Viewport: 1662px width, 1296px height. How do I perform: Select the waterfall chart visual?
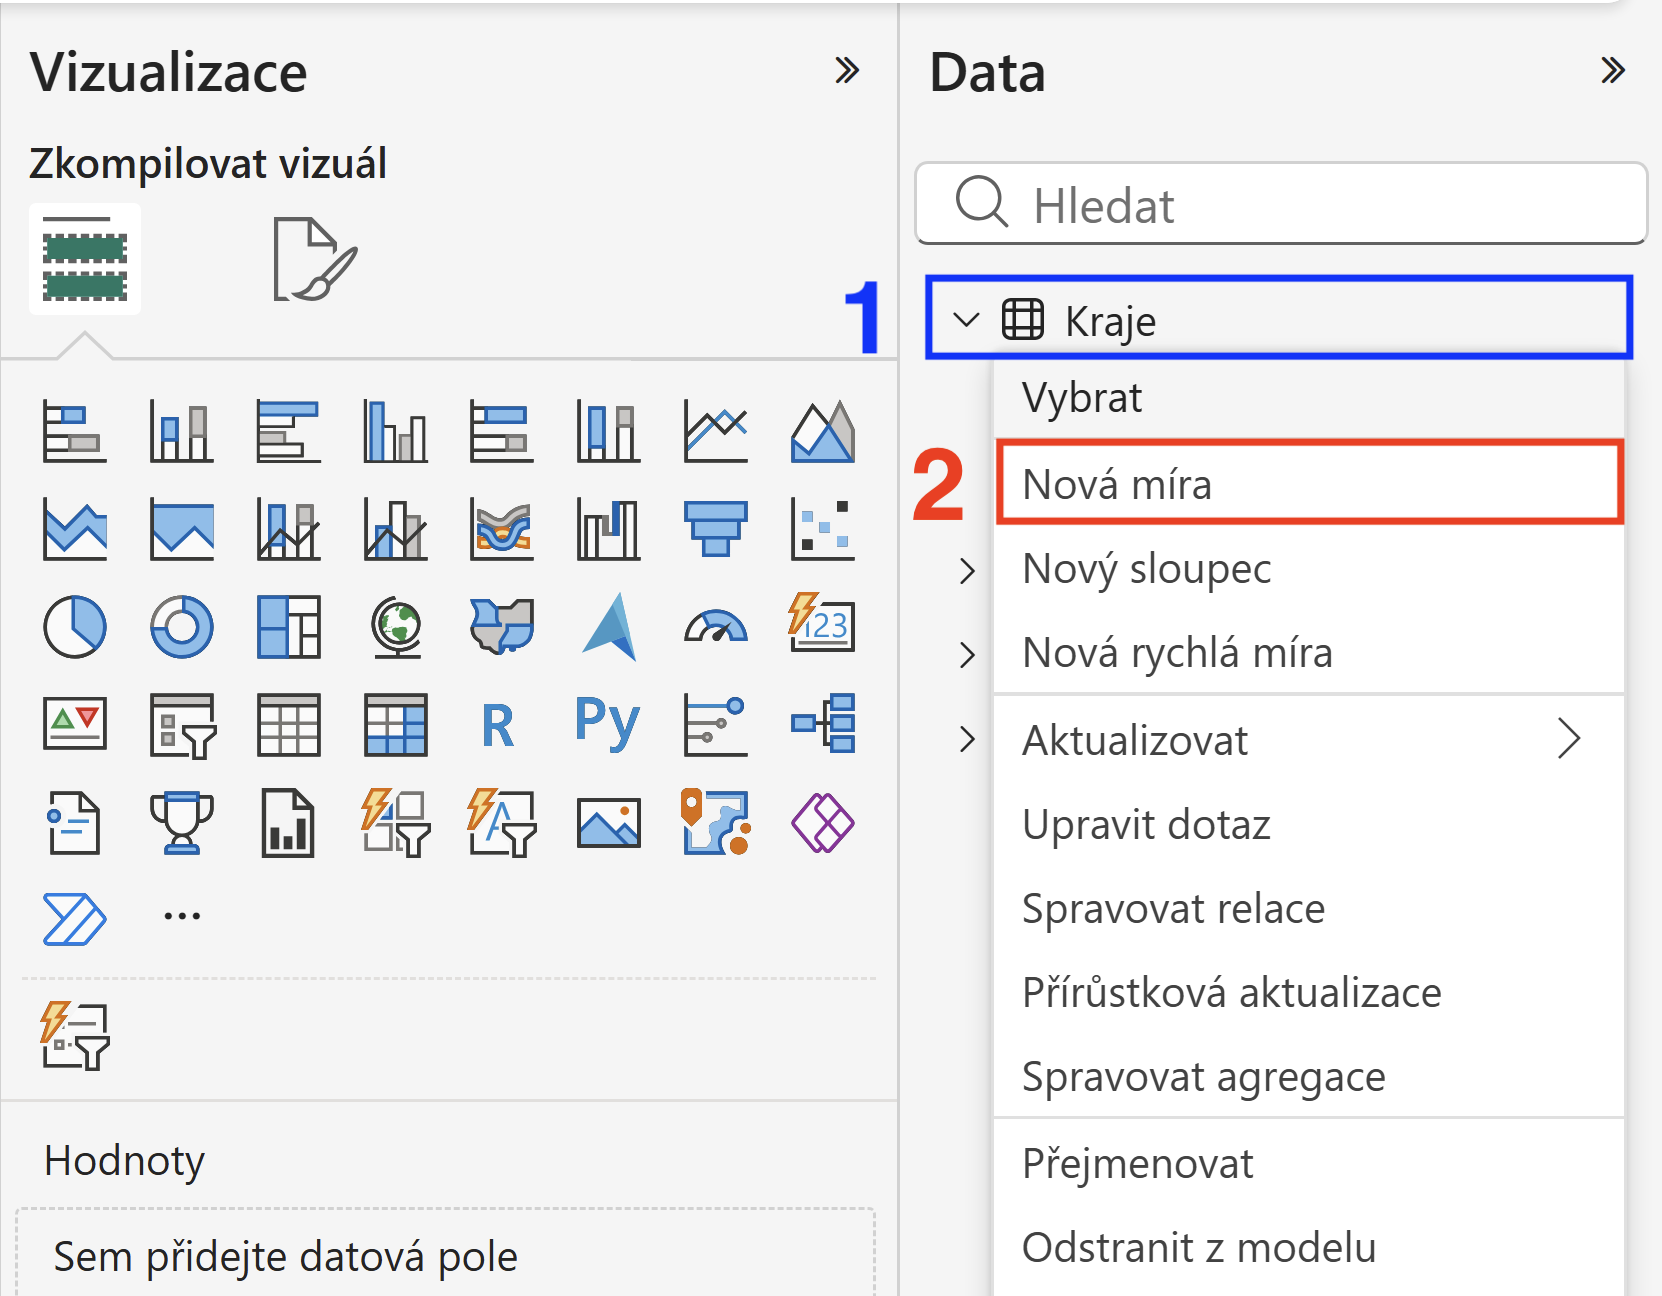609,529
